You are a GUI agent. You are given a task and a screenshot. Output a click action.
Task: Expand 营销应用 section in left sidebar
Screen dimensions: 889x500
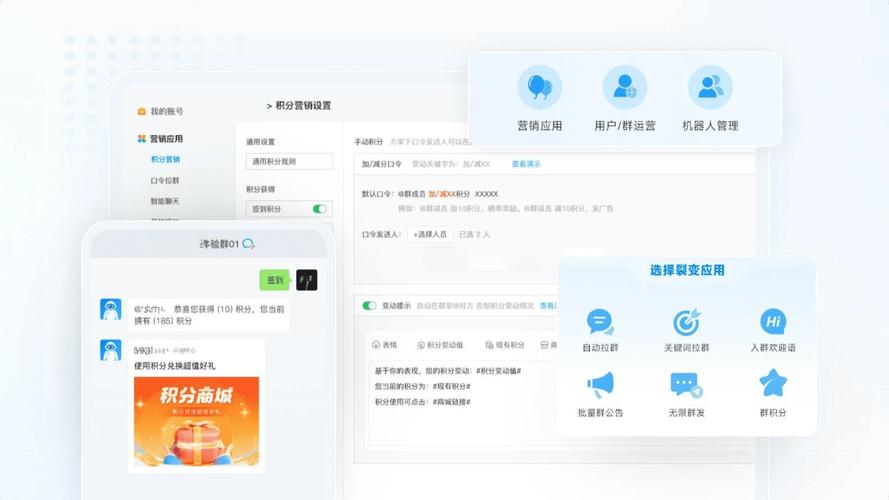[x=160, y=138]
